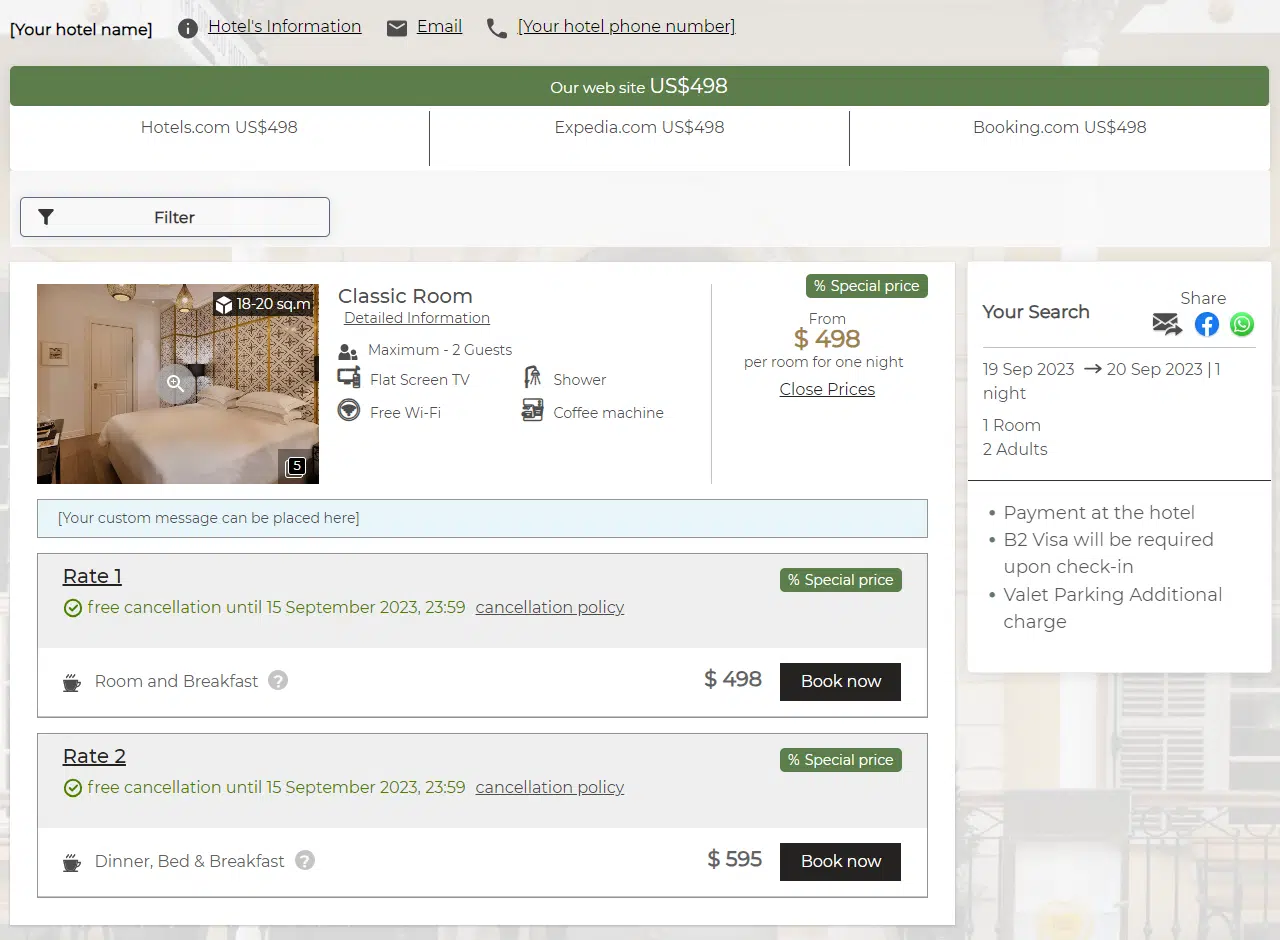Book now the $498 Room and Breakfast
Screen dimensions: 1280x940
[840, 681]
